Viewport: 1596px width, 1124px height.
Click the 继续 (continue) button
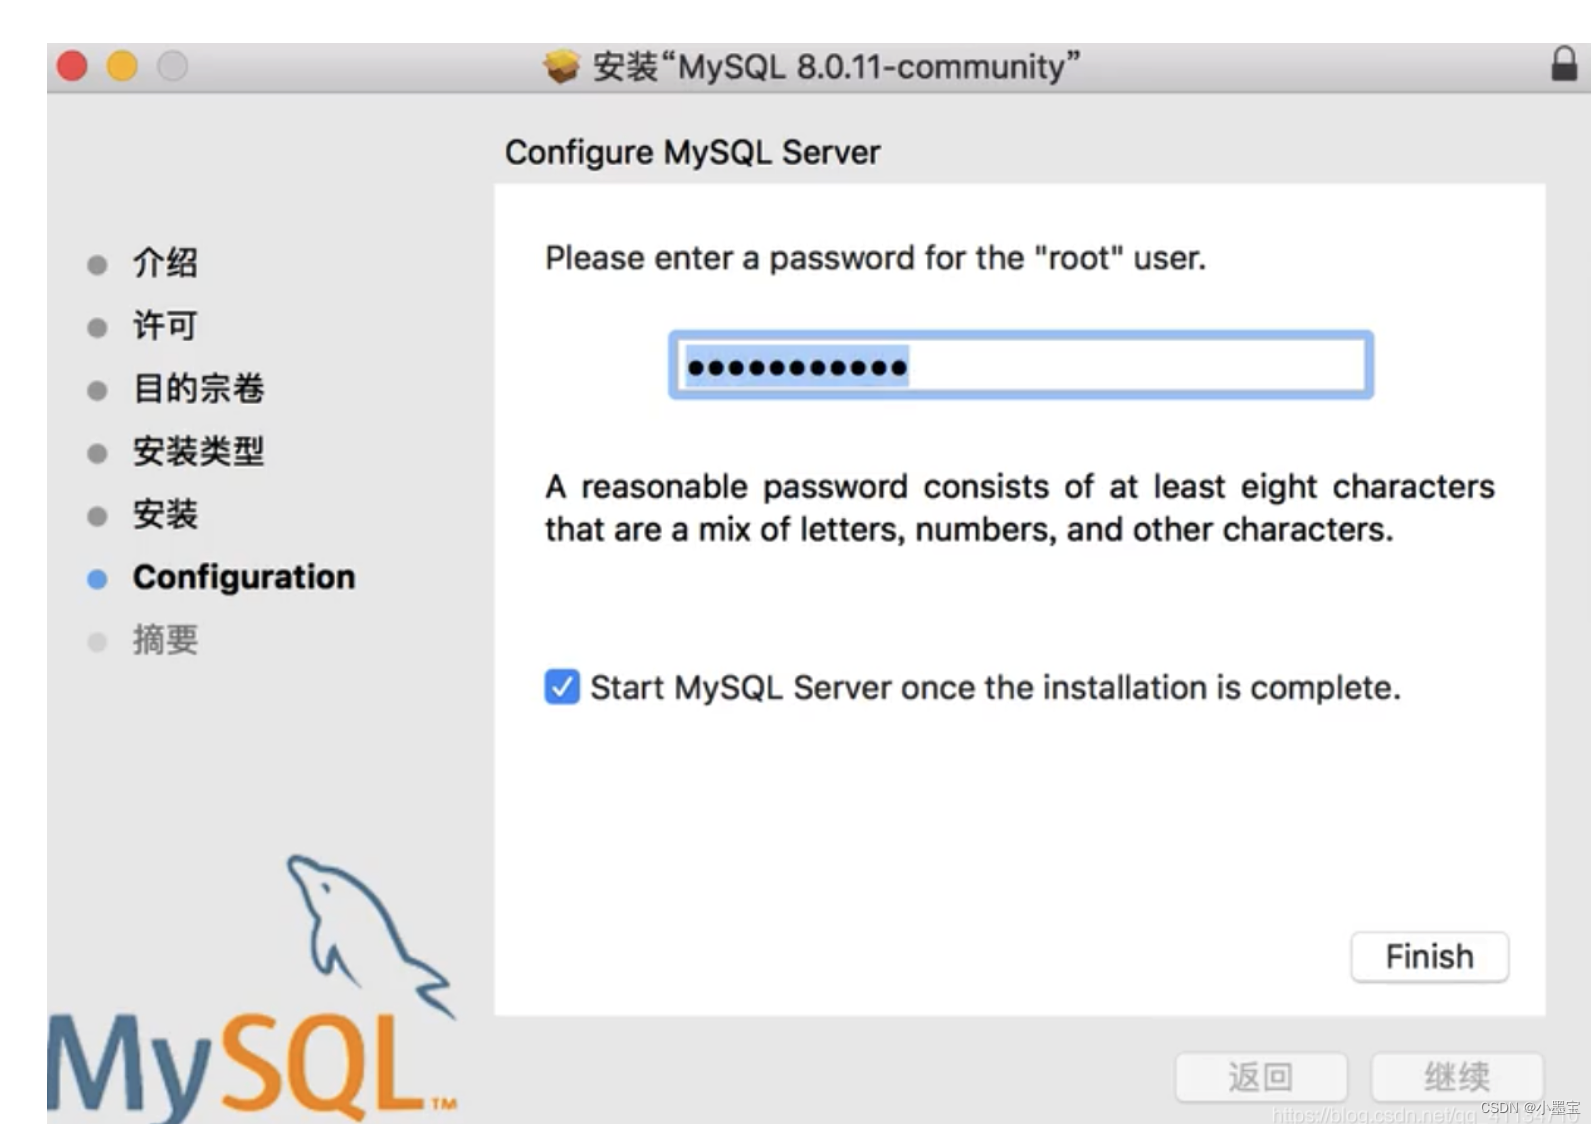coord(1457,1077)
